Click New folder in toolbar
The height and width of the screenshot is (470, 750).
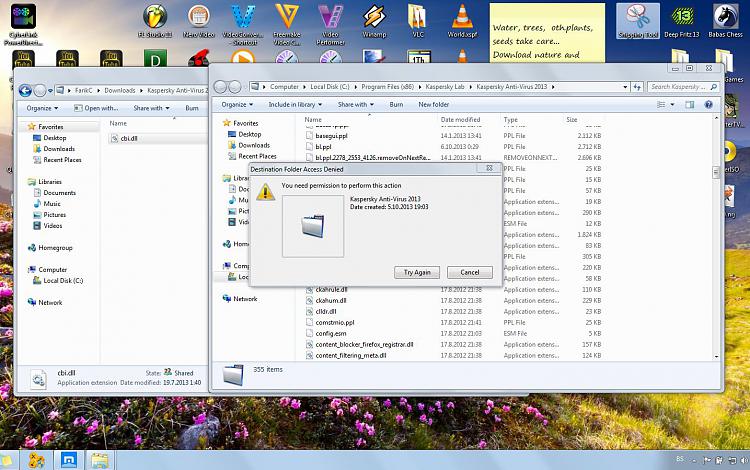click(x=433, y=104)
